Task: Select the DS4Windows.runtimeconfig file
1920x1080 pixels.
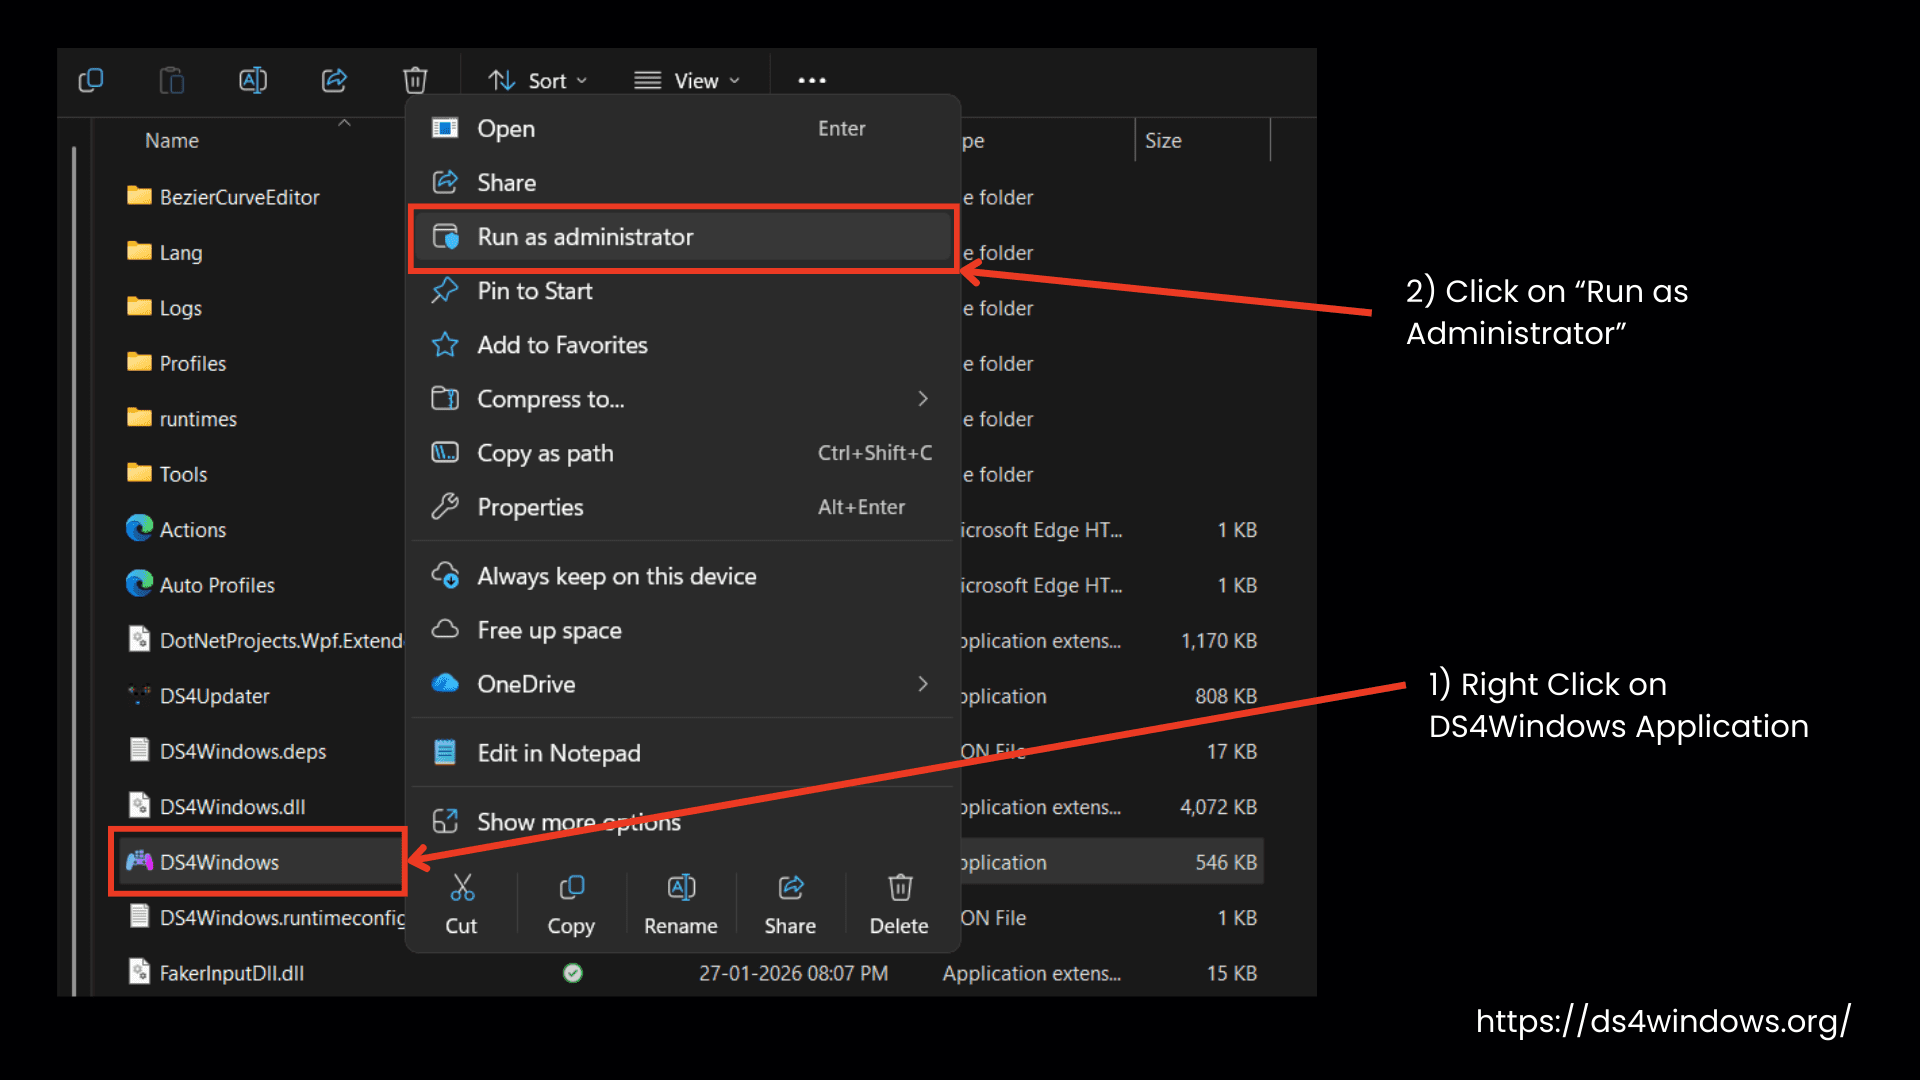Action: coord(265,917)
